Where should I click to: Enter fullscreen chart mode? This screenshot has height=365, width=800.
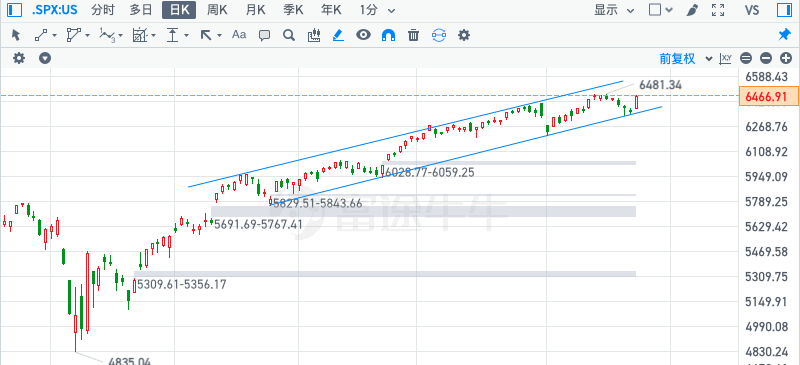point(718,10)
